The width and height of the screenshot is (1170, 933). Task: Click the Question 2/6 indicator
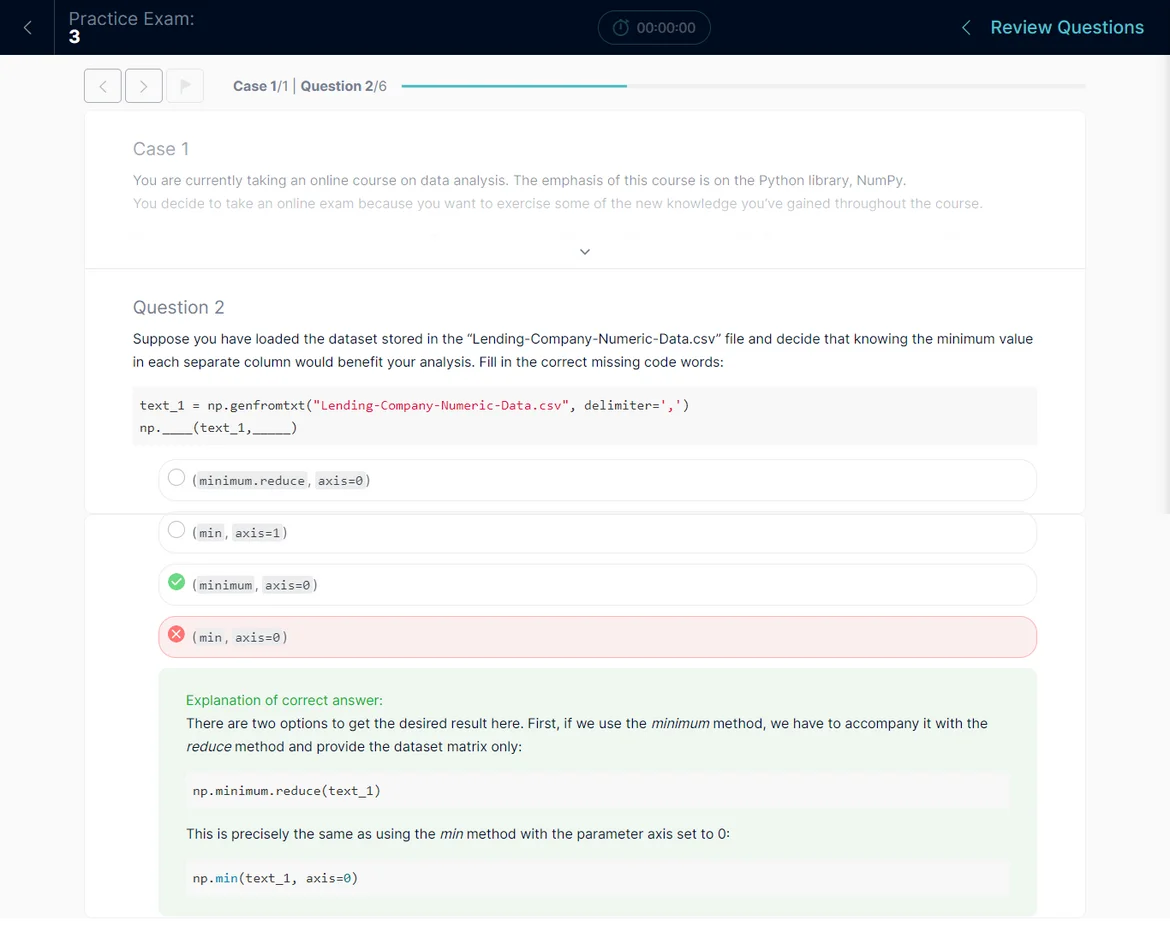(344, 86)
